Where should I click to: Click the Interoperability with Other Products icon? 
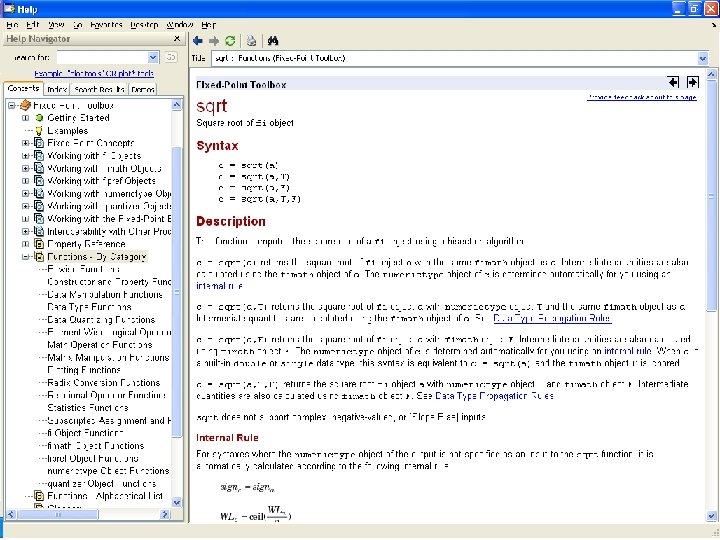coord(39,231)
